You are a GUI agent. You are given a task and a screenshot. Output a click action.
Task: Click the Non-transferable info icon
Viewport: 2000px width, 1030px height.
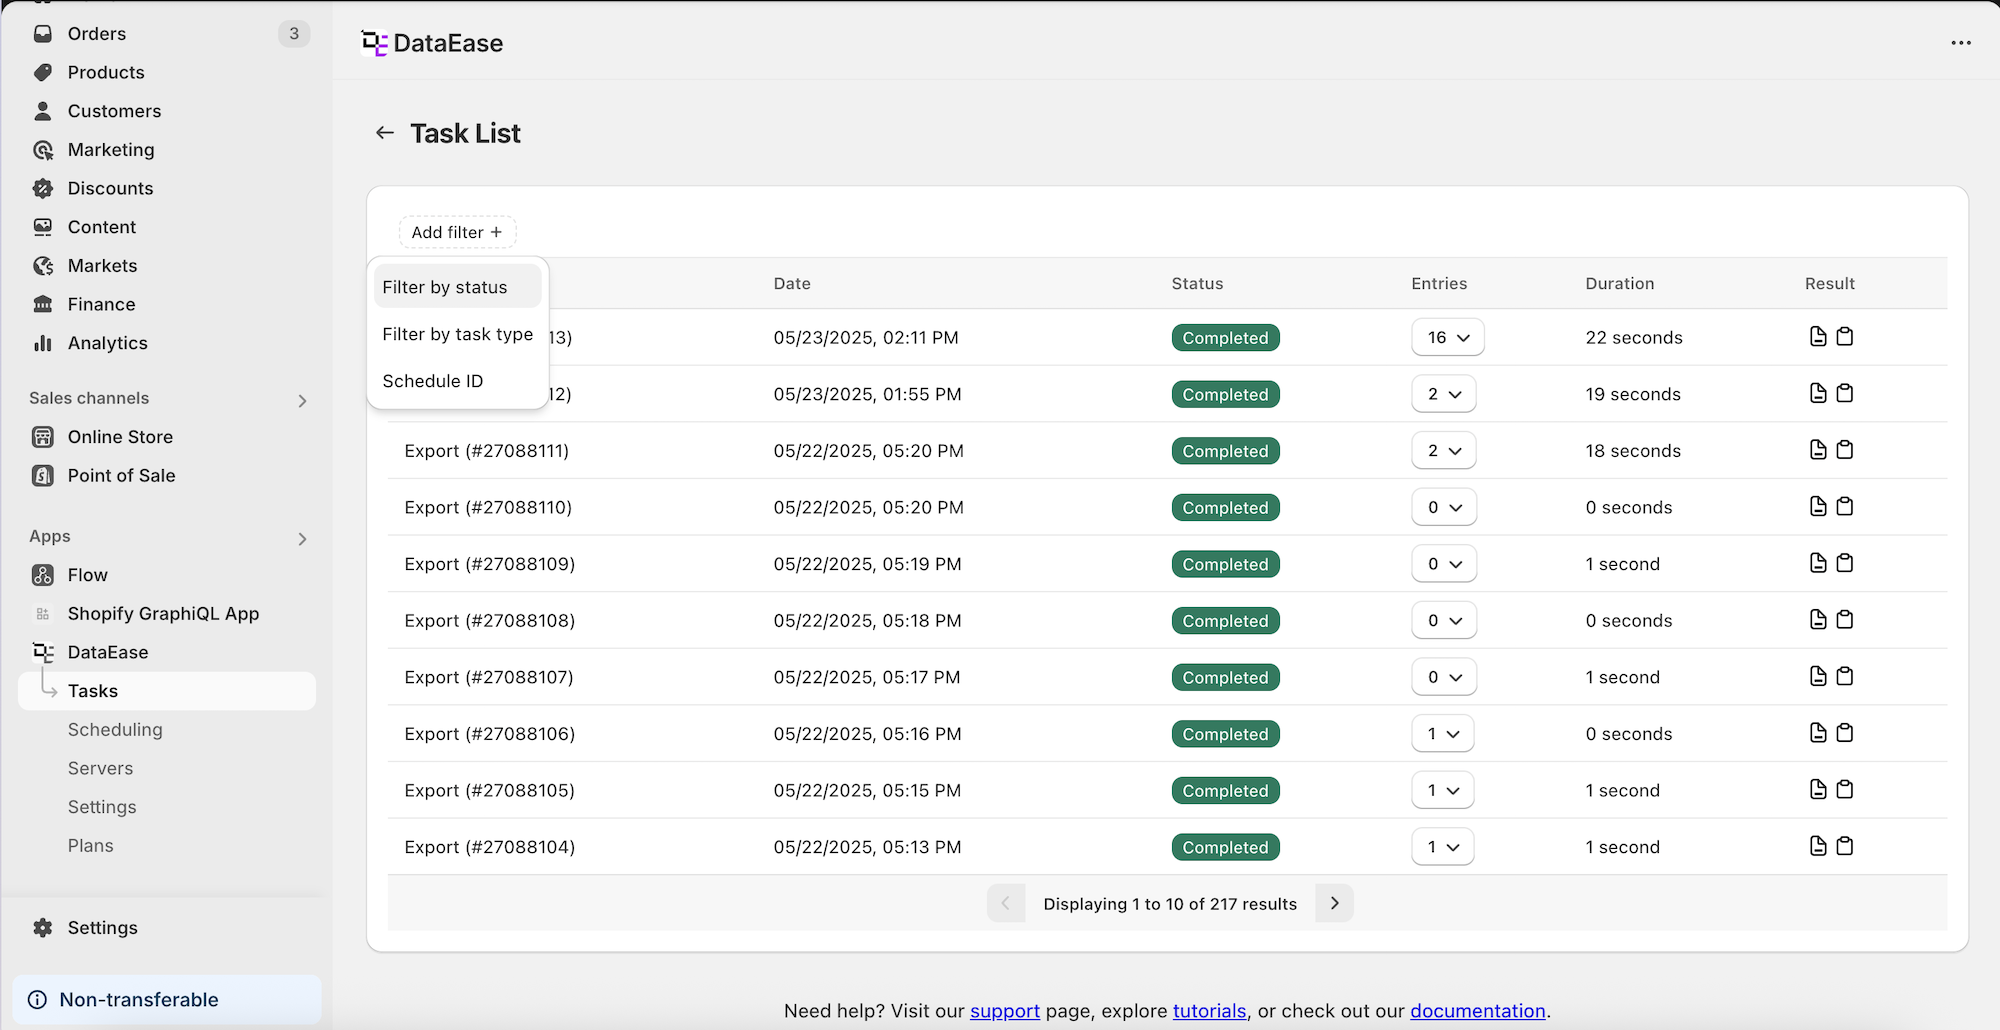coord(38,1000)
